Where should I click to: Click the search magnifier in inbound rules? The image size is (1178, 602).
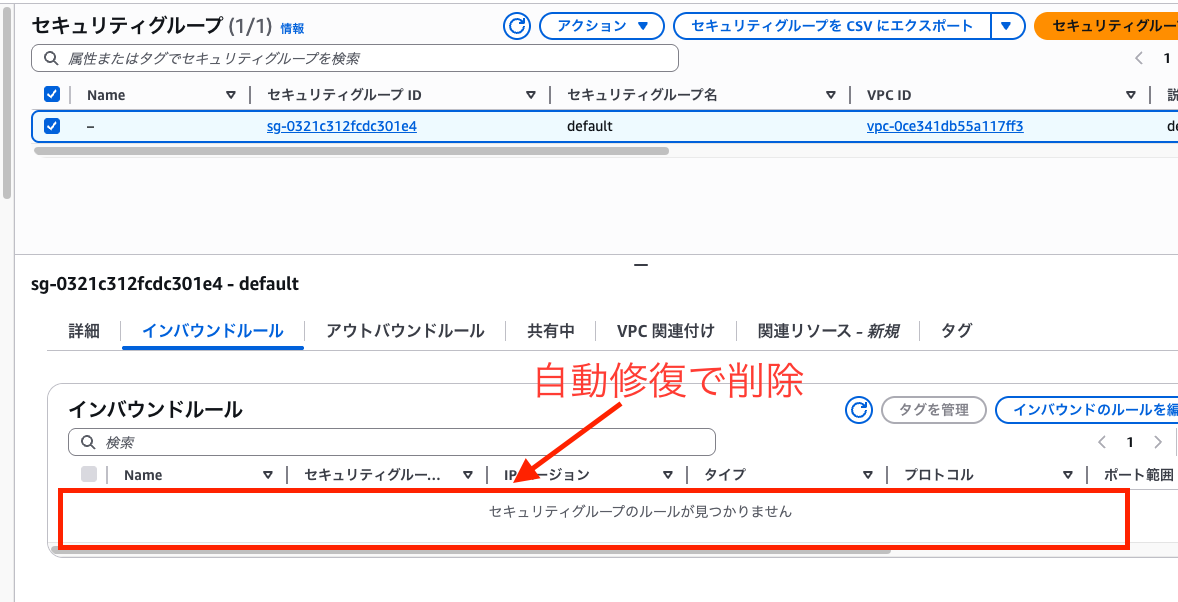[x=86, y=441]
